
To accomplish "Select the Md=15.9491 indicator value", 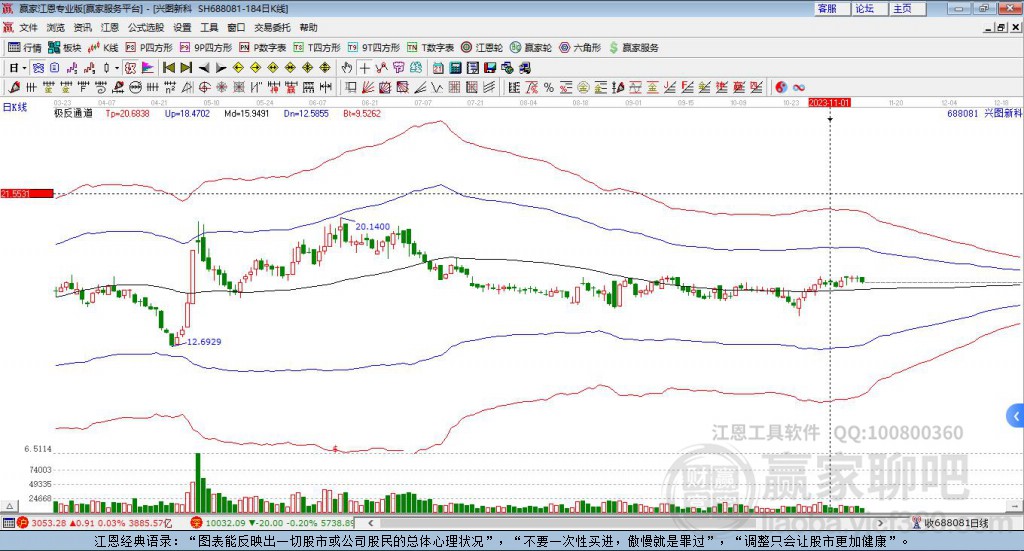I will (x=247, y=114).
